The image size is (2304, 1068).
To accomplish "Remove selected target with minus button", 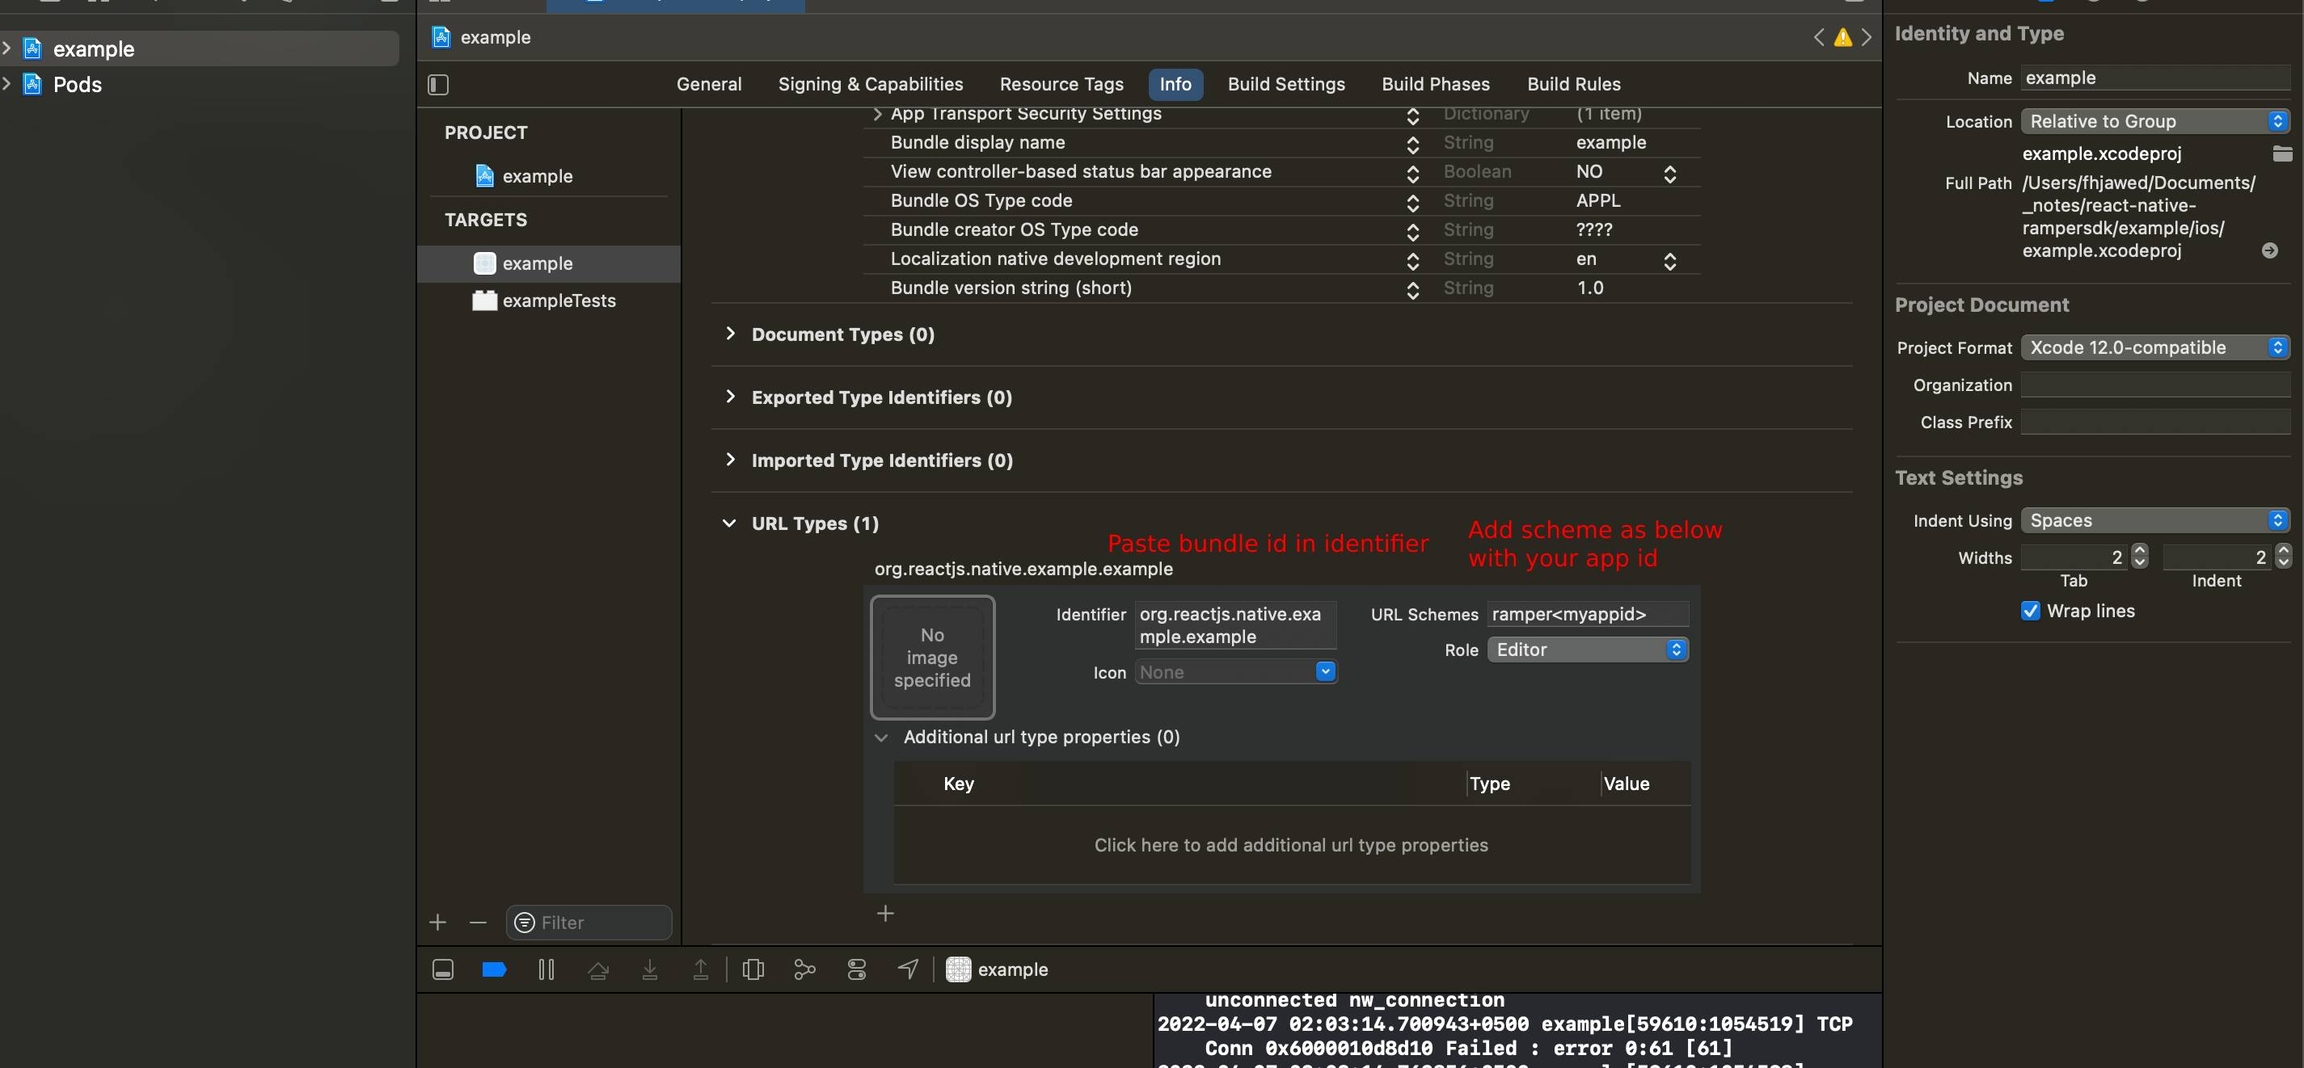I will coord(478,922).
